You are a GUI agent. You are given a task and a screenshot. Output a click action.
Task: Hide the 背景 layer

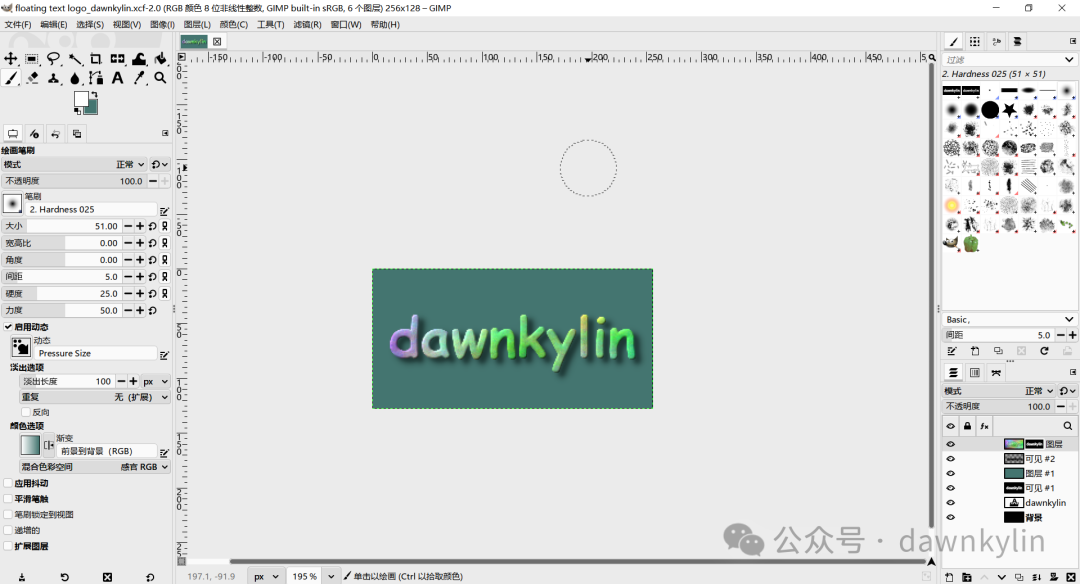(x=950, y=517)
